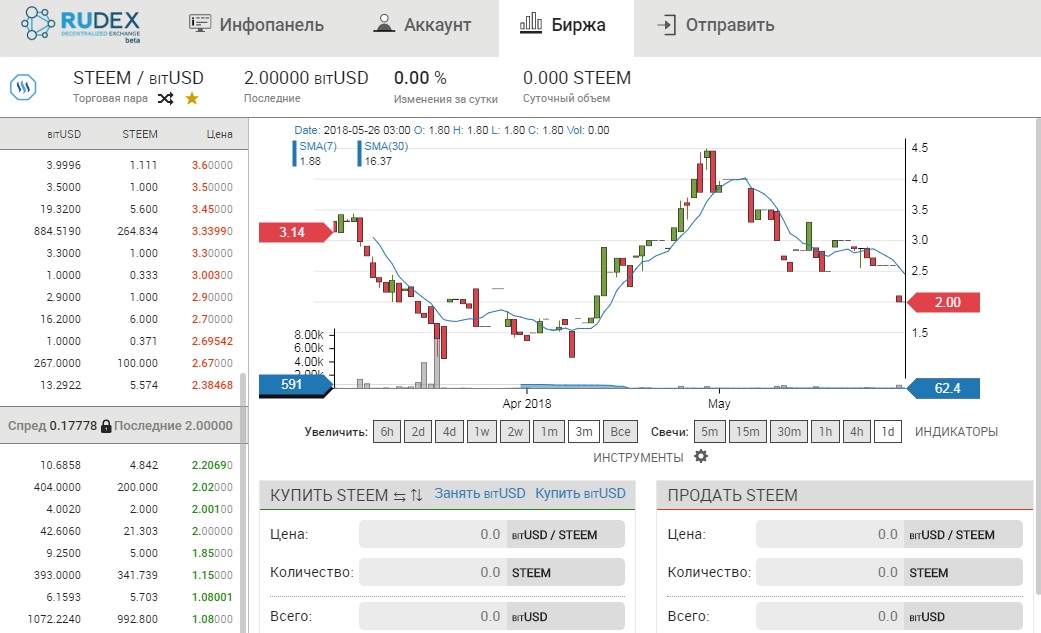Click the Купить bitUSD link

click(580, 494)
